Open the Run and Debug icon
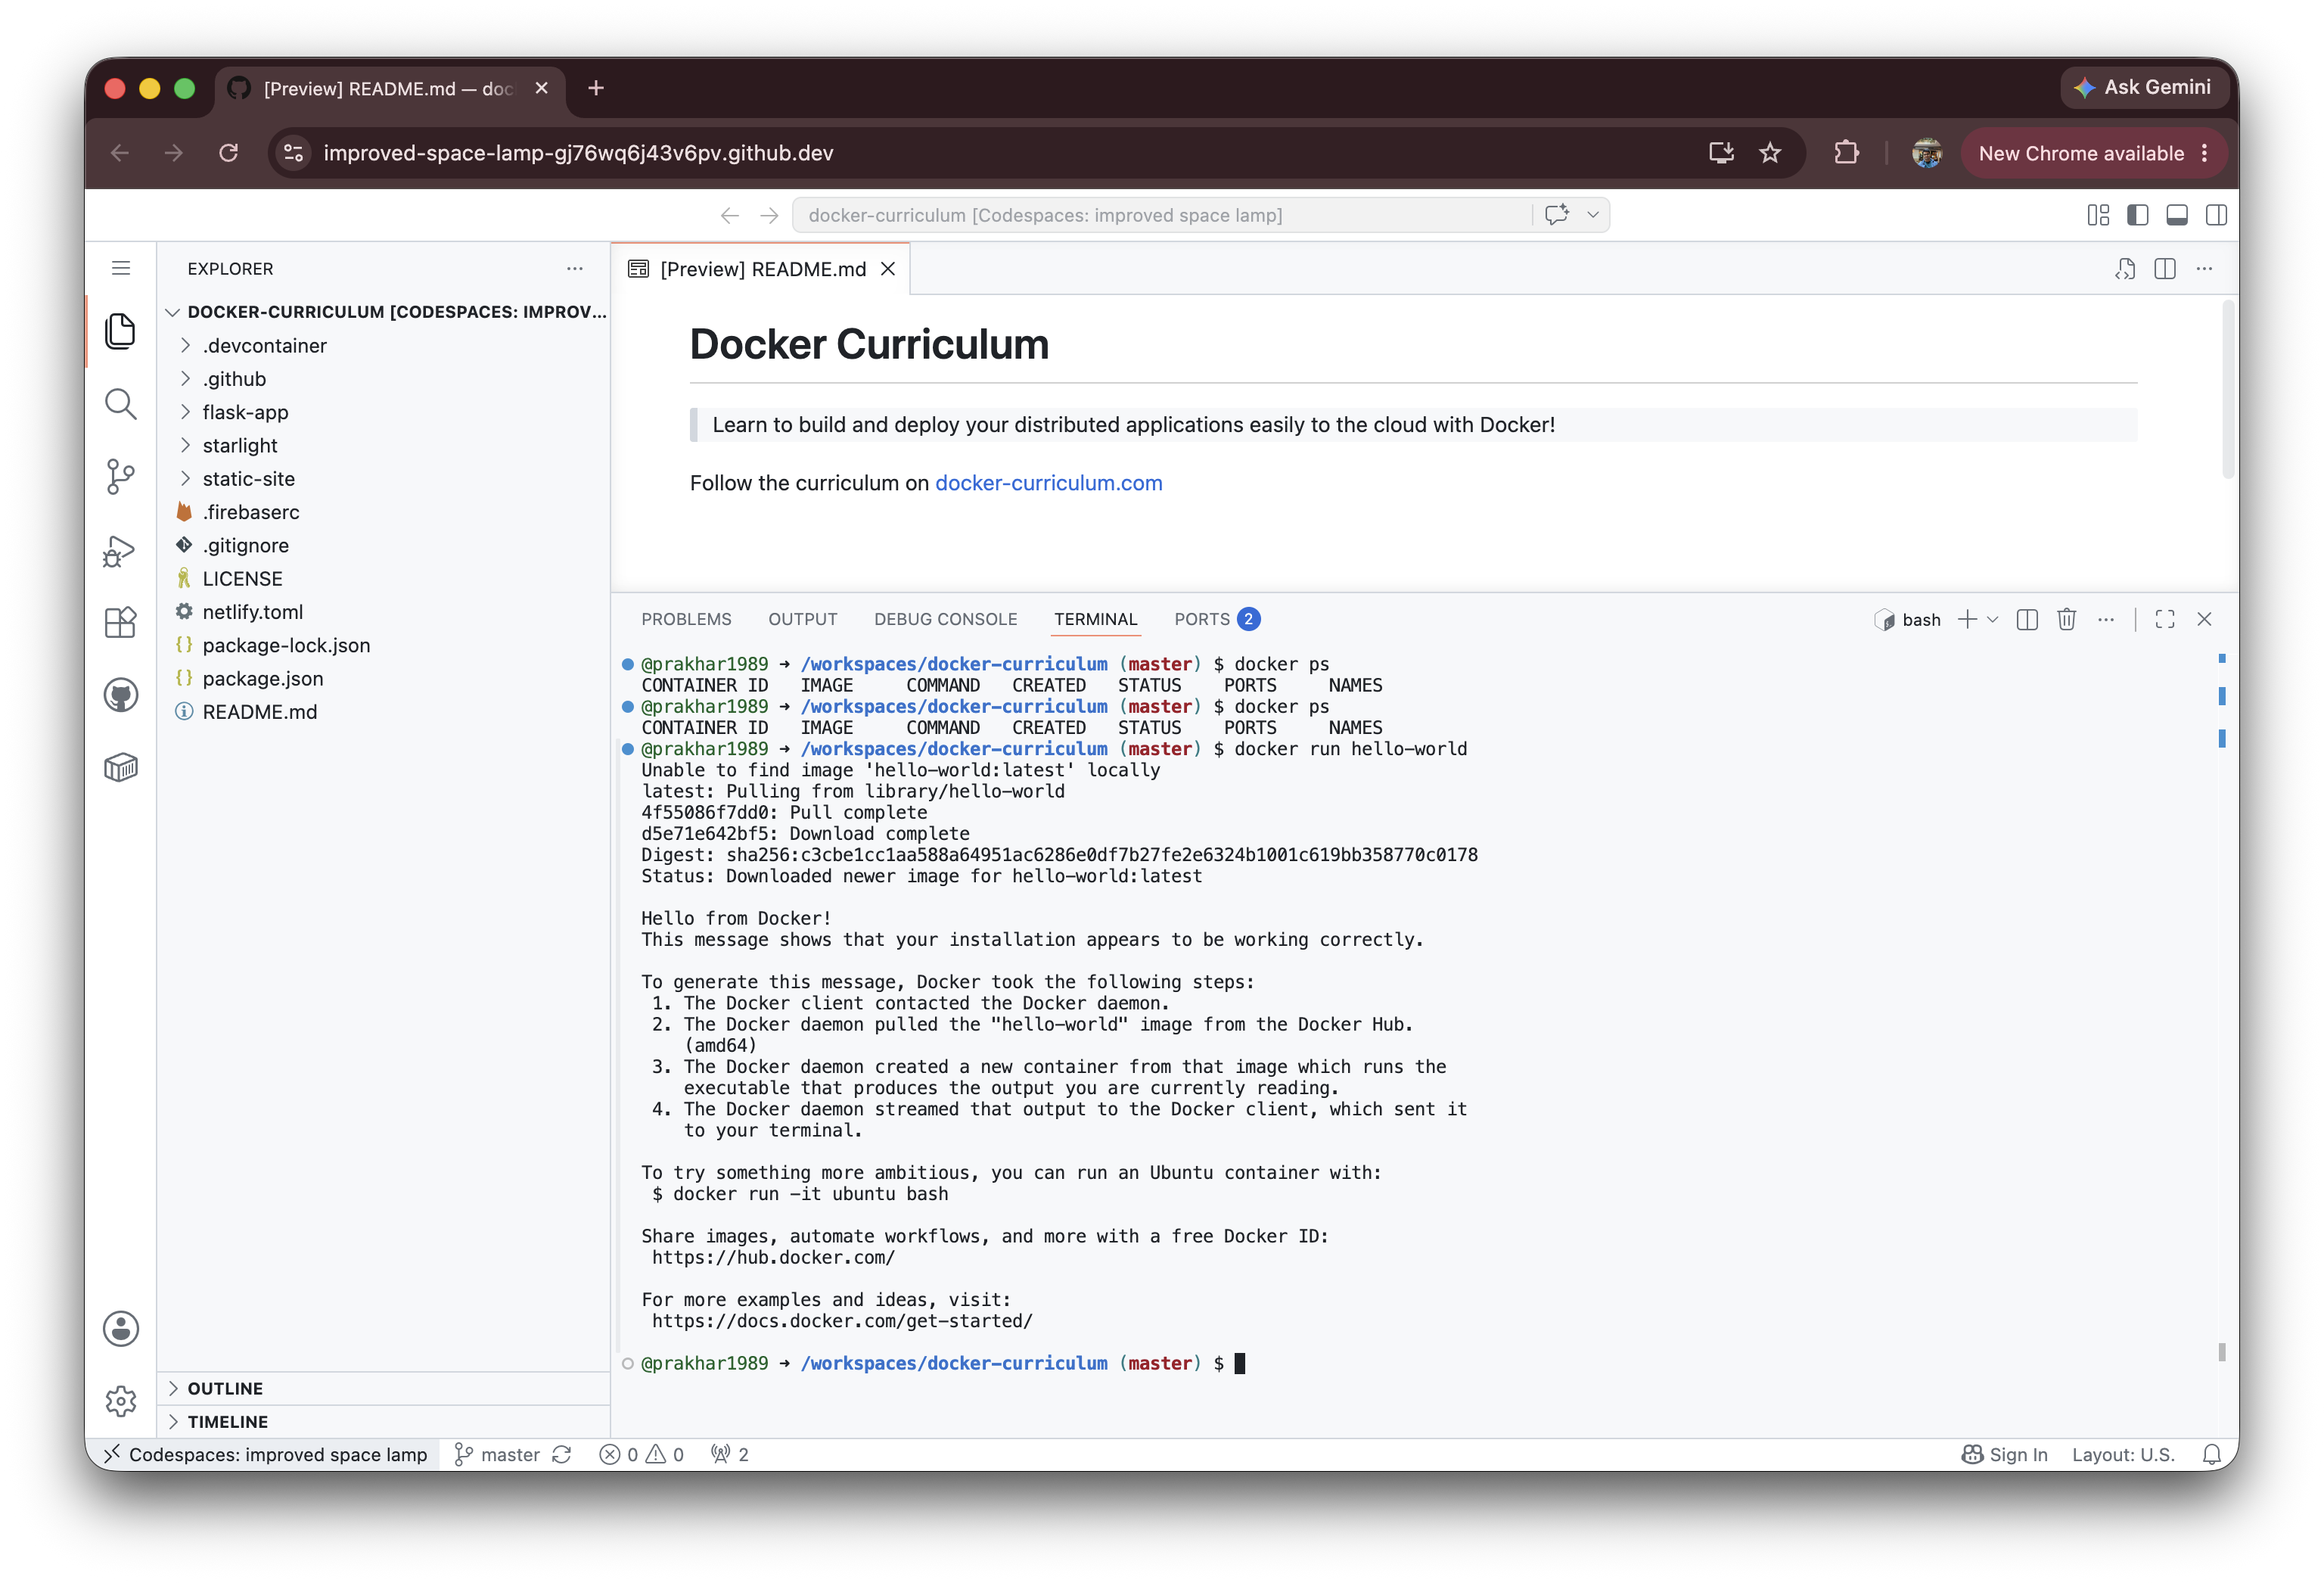This screenshot has width=2324, height=1583. pyautogui.click(x=120, y=550)
